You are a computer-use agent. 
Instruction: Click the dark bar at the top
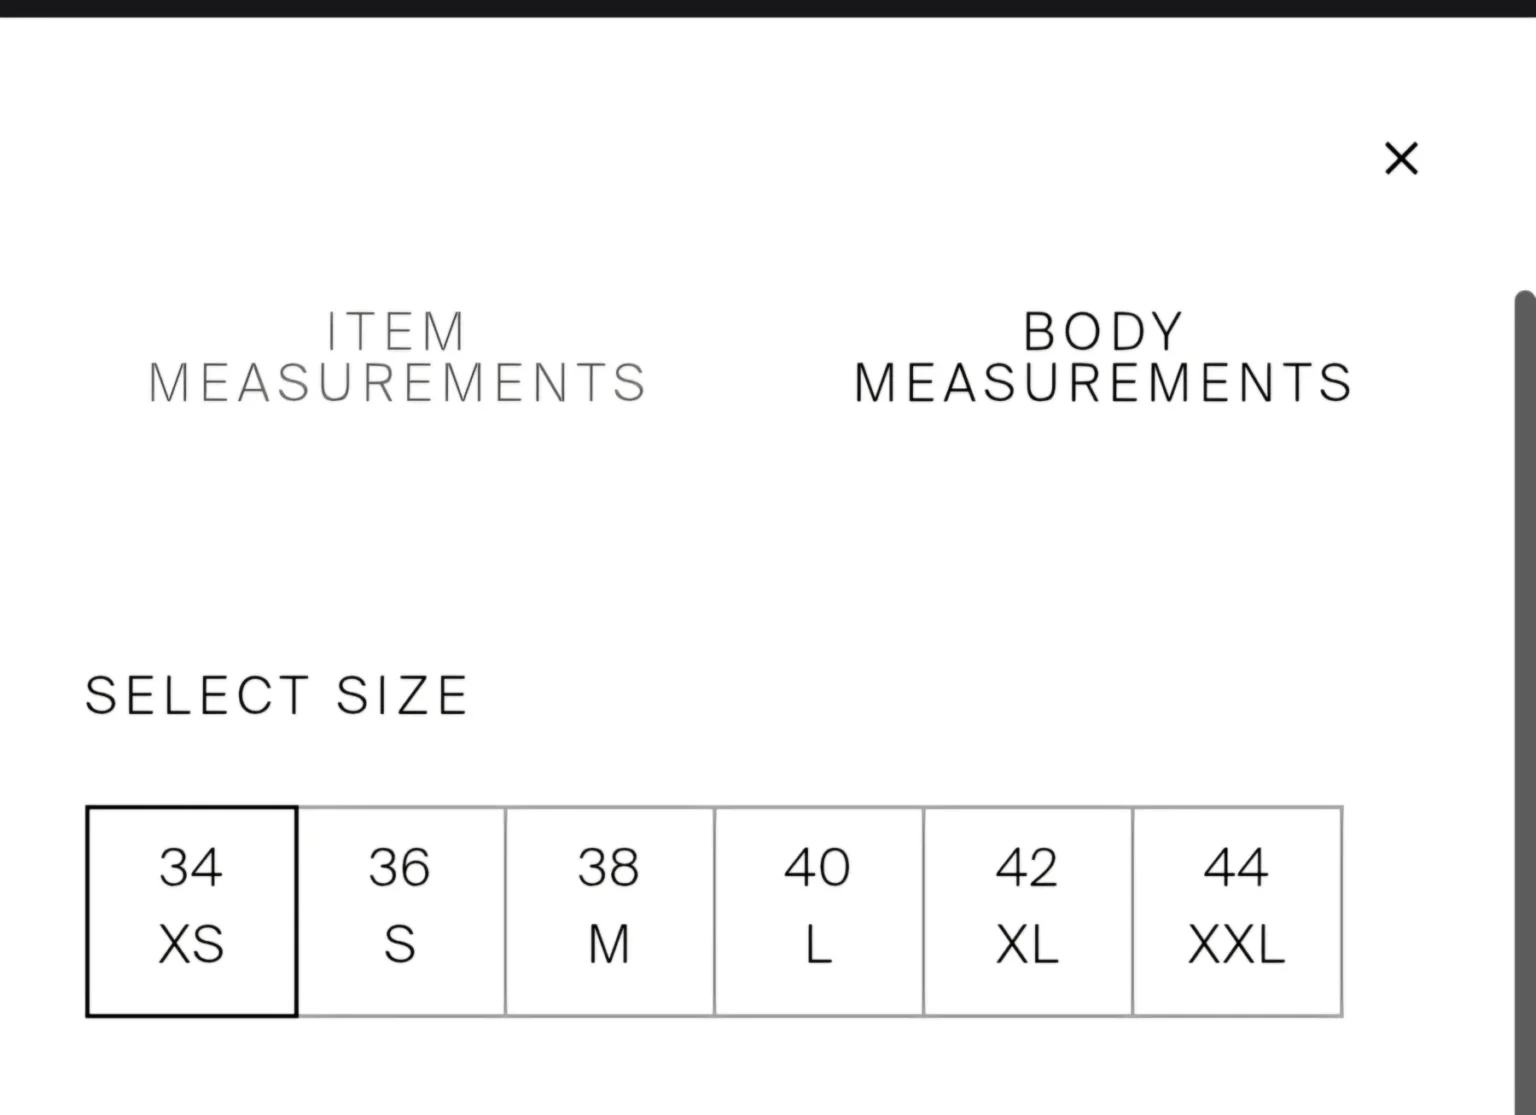coord(768,8)
